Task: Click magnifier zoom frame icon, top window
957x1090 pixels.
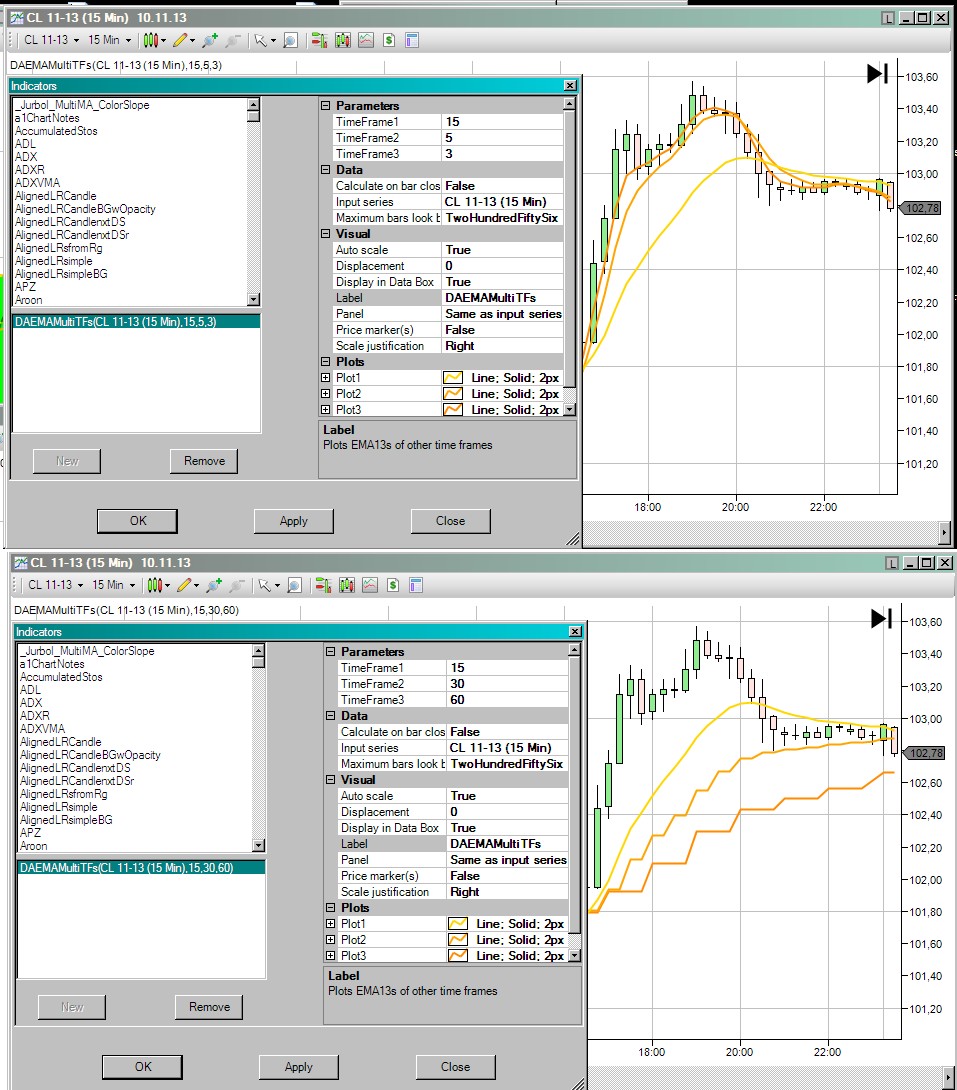Action: tap(291, 40)
